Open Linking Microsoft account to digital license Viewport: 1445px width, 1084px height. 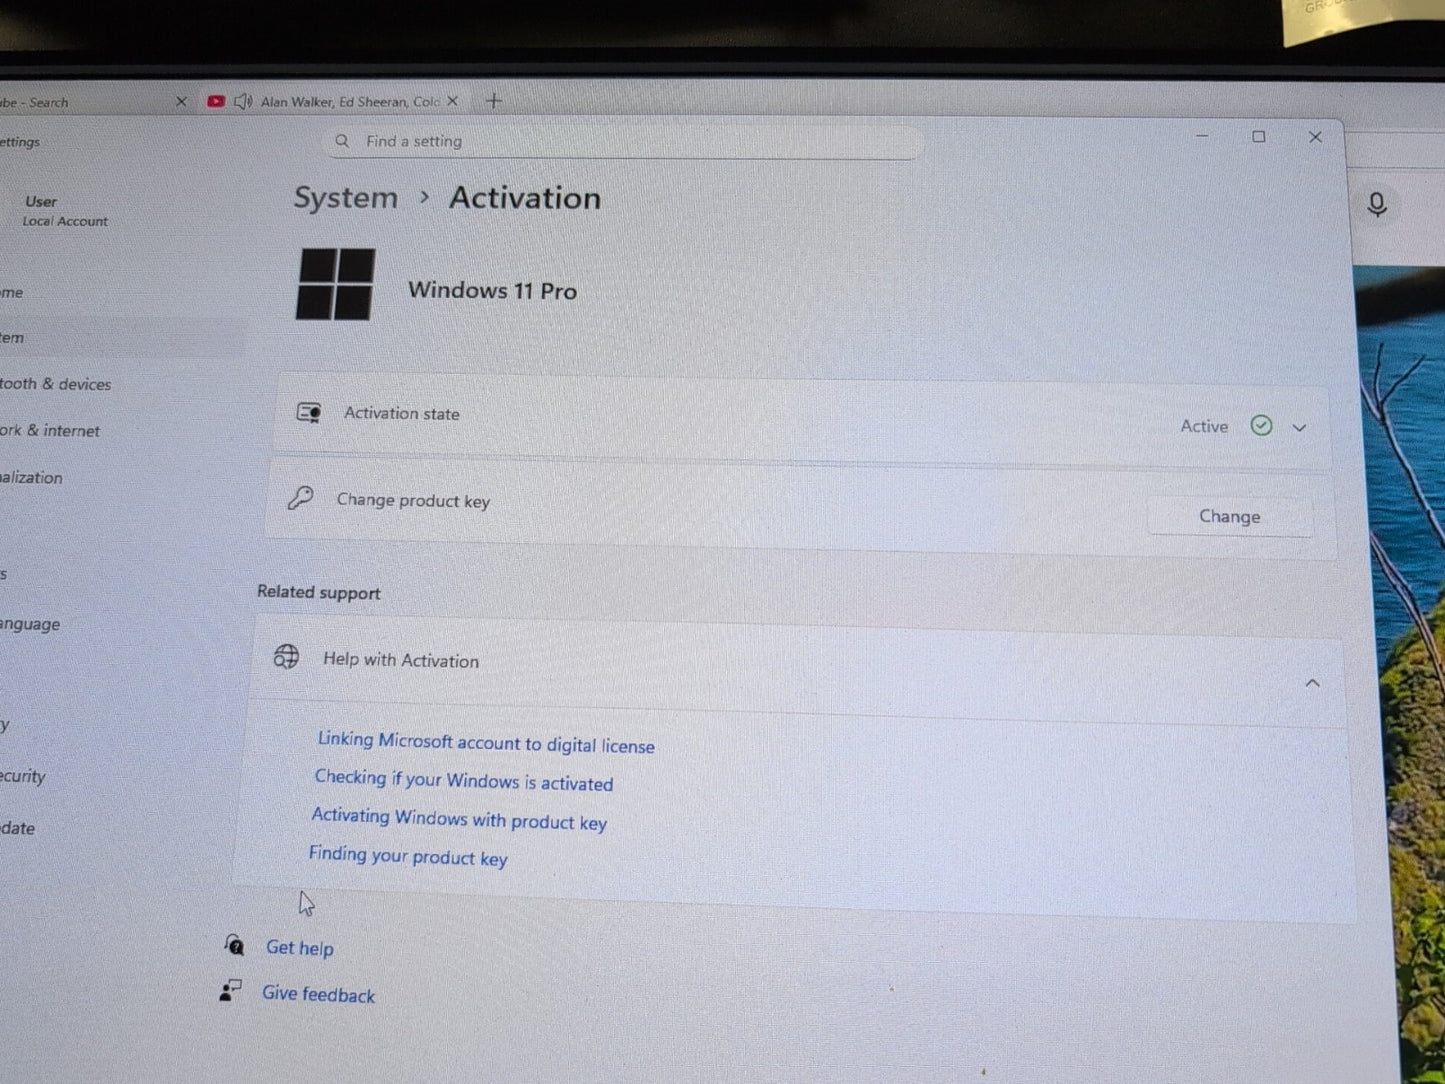[x=486, y=742]
